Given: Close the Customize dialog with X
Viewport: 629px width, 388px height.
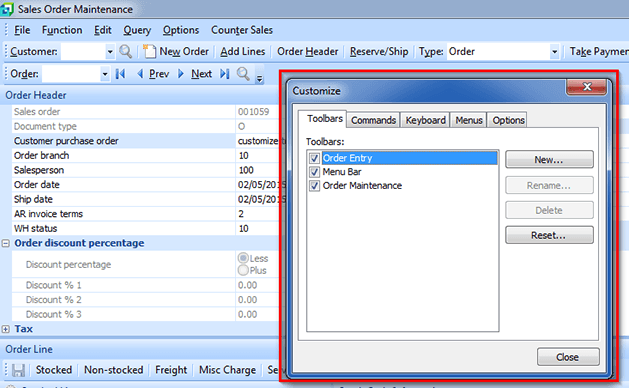Looking at the screenshot, I should point(586,86).
